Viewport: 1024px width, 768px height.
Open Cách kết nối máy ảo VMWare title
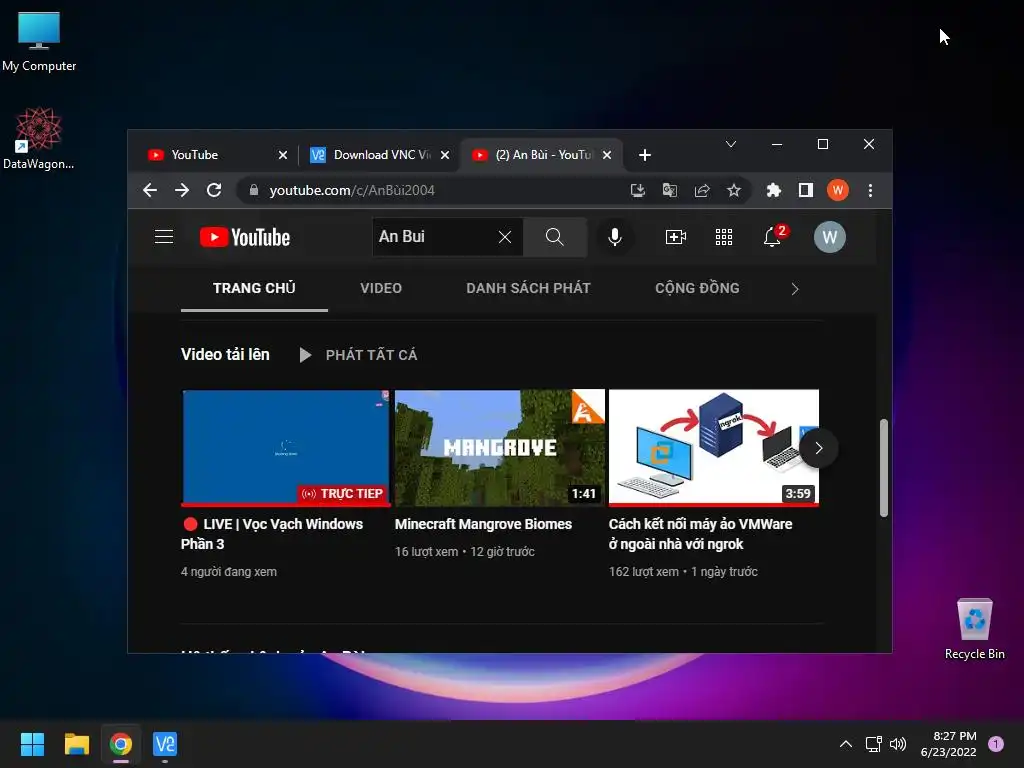[x=700, y=534]
